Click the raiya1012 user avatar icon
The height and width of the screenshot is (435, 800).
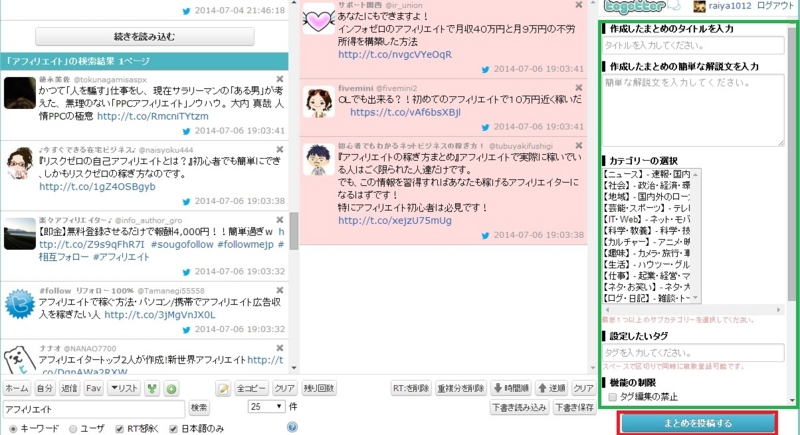pos(699,6)
